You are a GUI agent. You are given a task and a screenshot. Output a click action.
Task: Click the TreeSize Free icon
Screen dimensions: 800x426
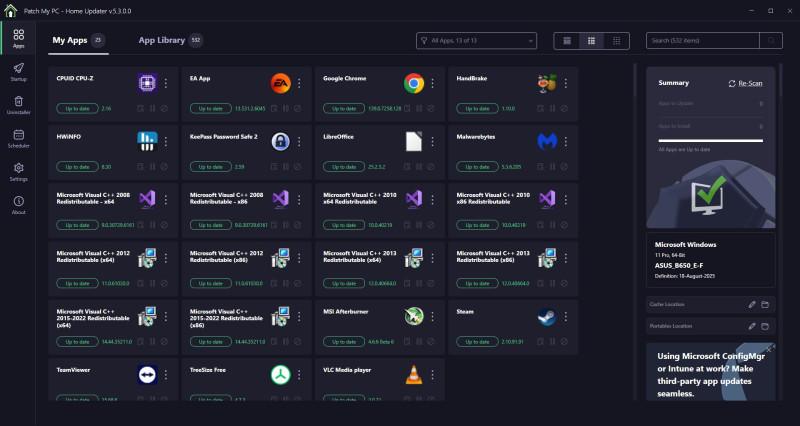(x=281, y=374)
